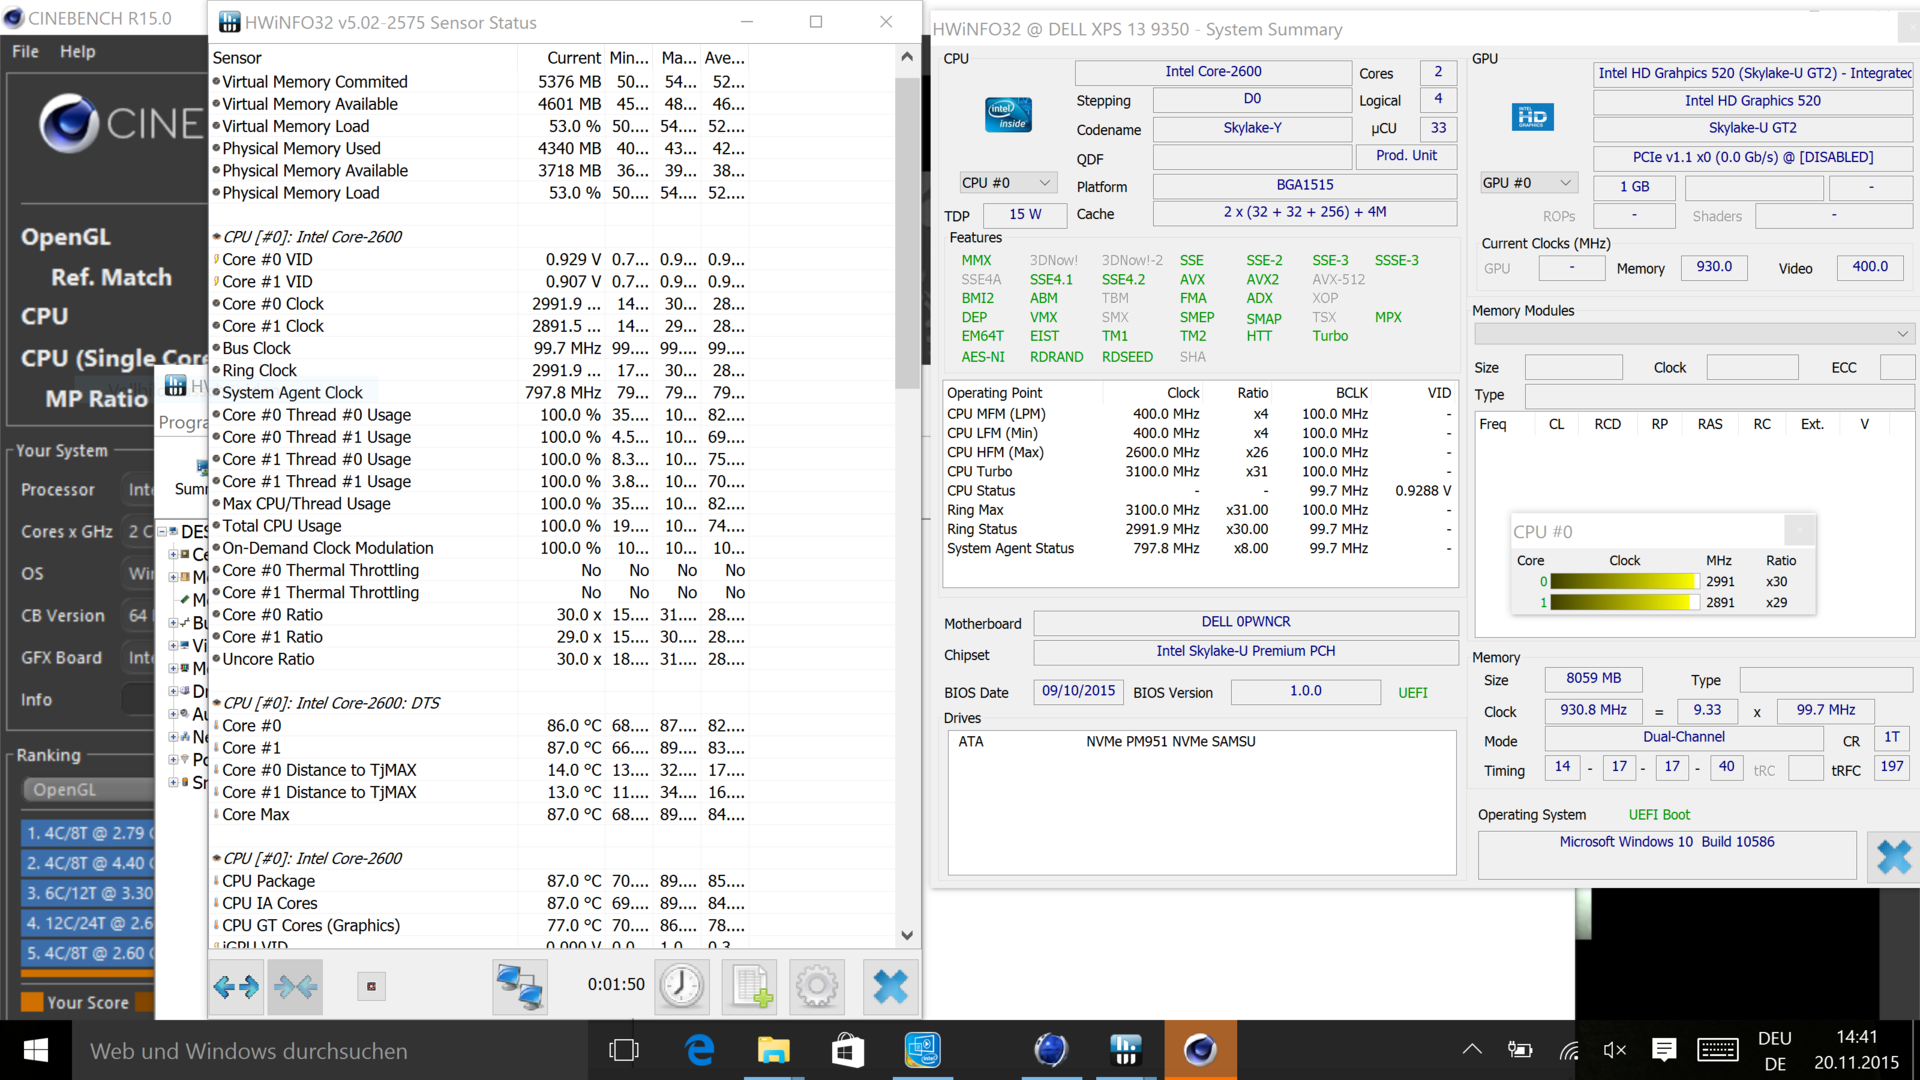Click the logging sheet icon with green plus
1920x1080 pixels.
pyautogui.click(x=751, y=987)
